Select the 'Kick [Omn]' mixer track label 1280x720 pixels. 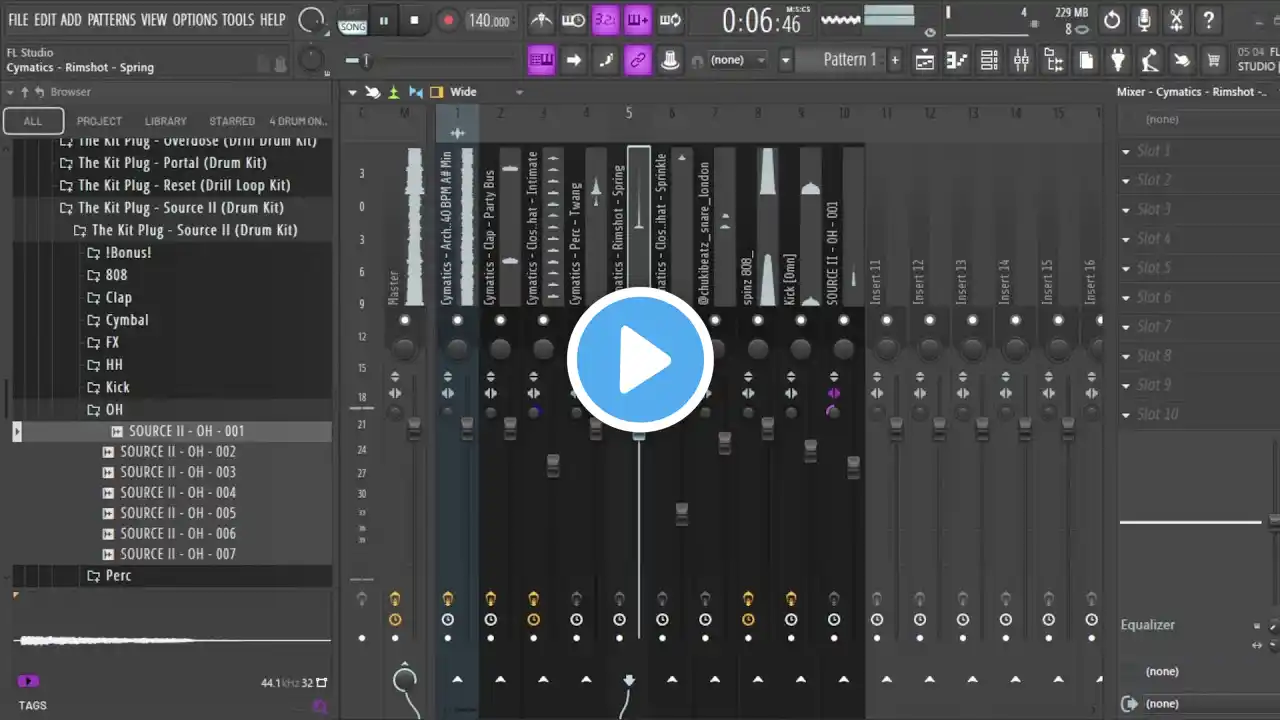coord(790,278)
